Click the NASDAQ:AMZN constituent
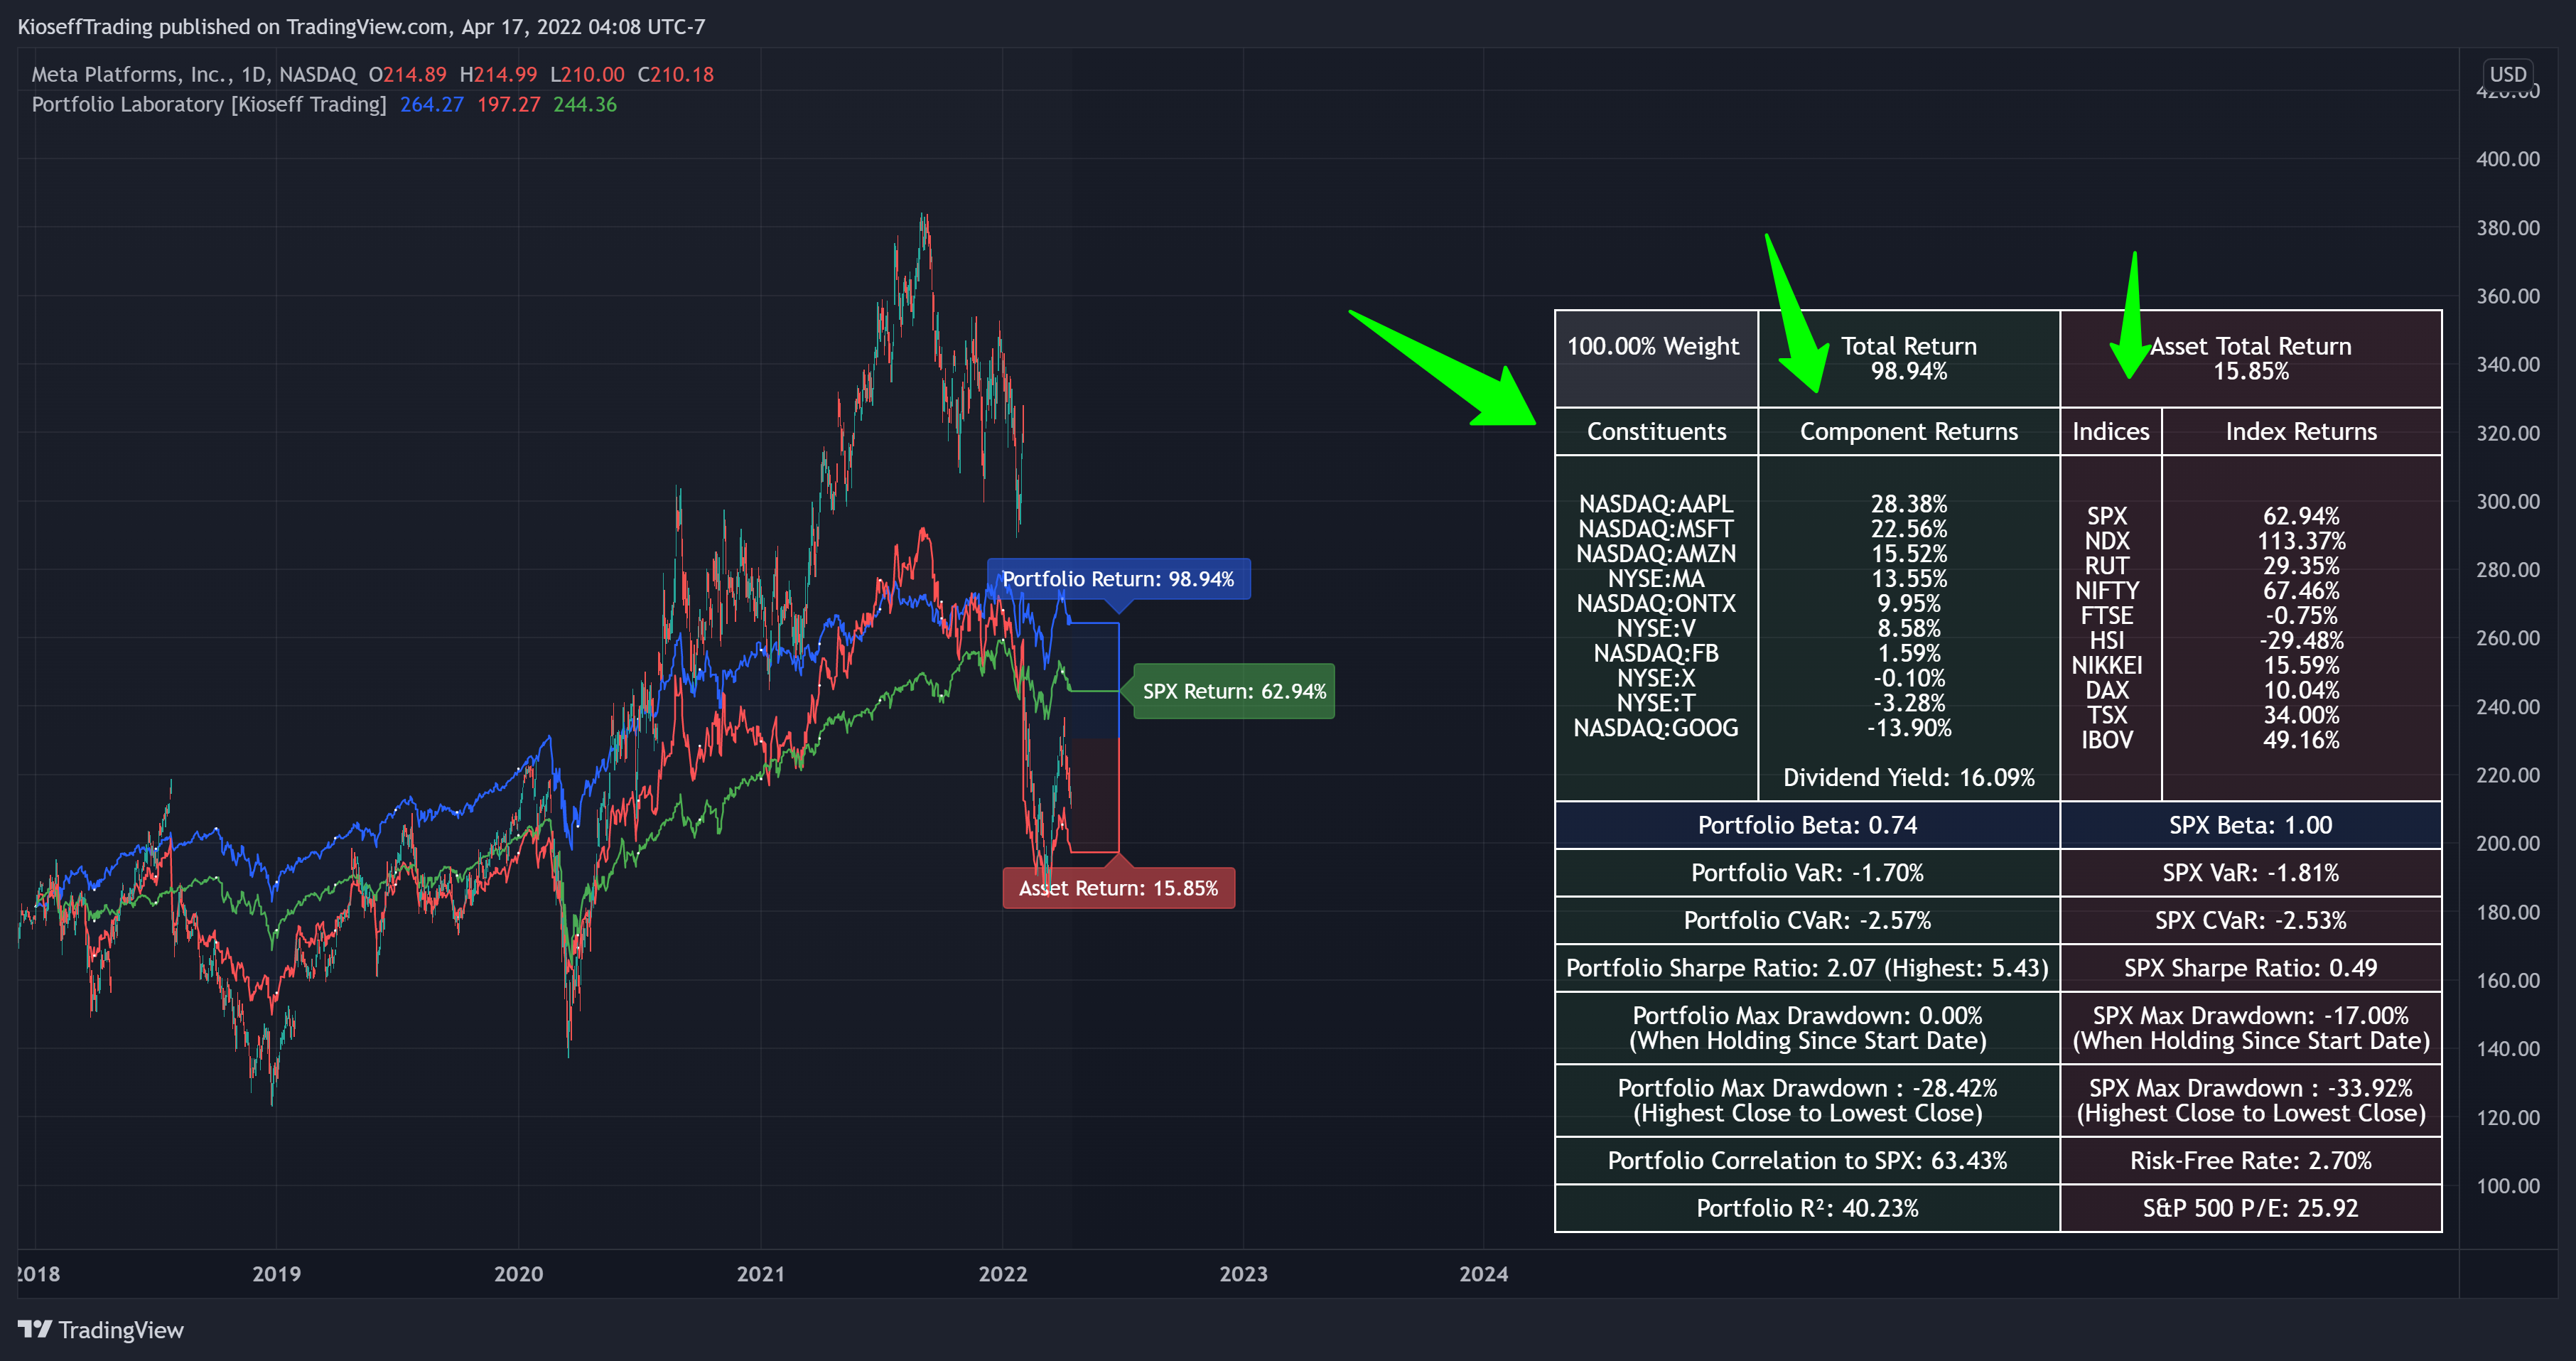2576x1361 pixels. 1656,554
